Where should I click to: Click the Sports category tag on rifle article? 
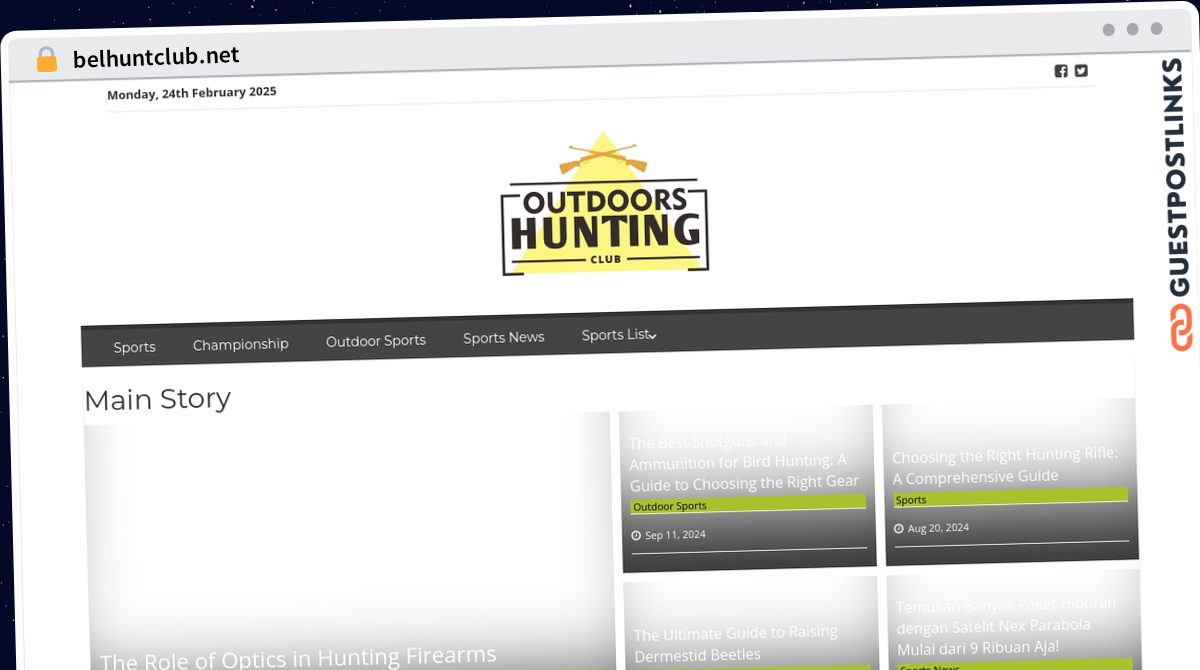pyautogui.click(x=910, y=500)
